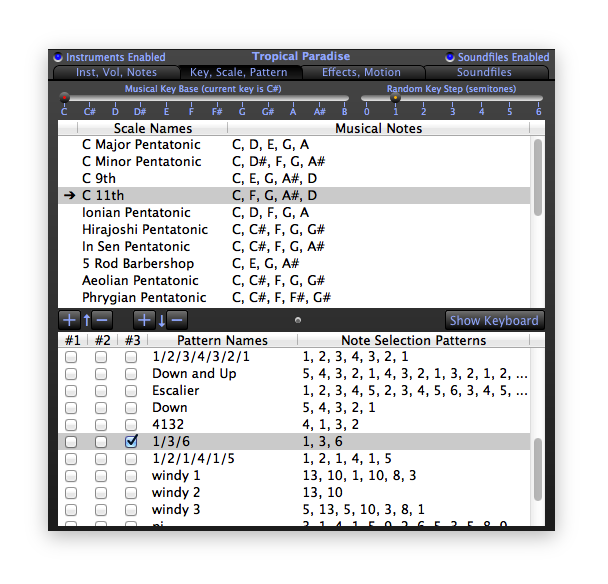The image size is (608, 584).
Task: Check #3 box for Escalier pattern
Action: pyautogui.click(x=131, y=391)
